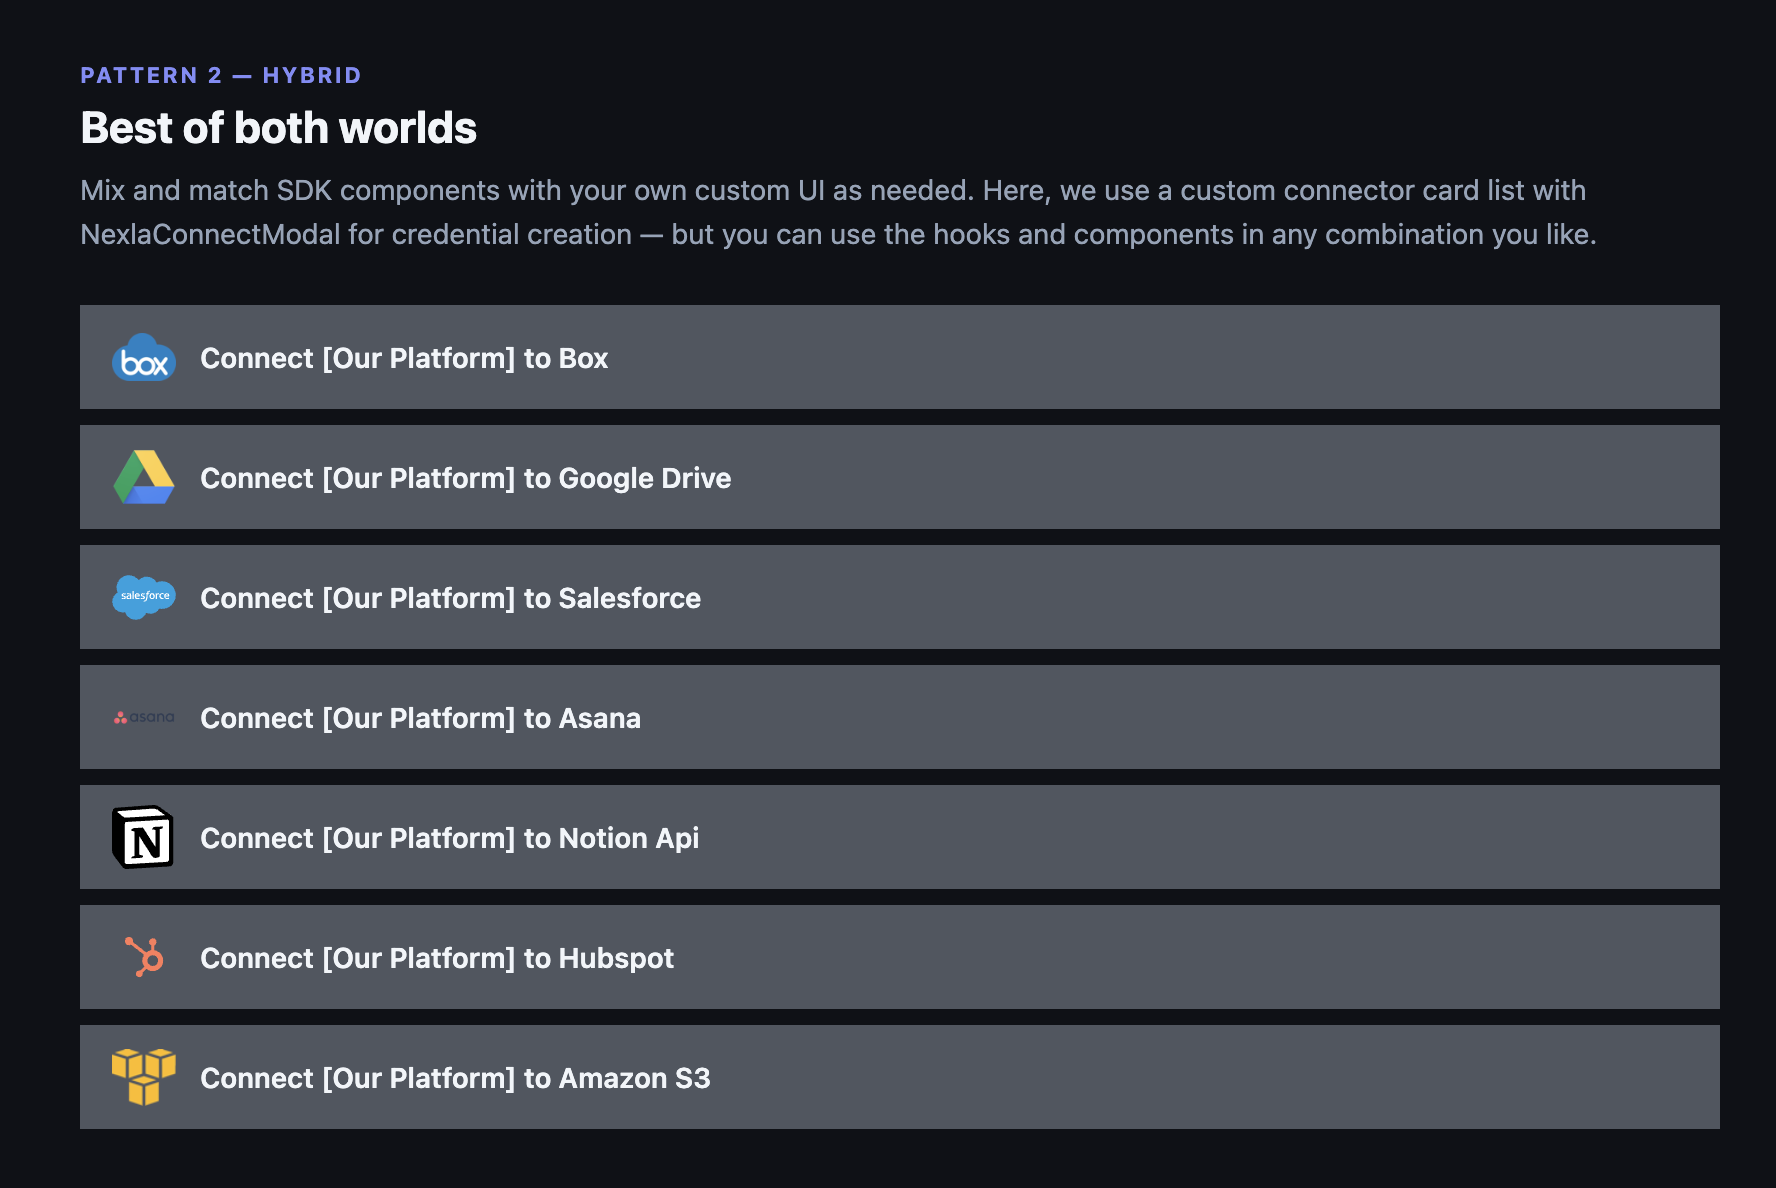Choose 'Connect [Our Platform] to Salesforce' label
1776x1188 pixels.
pyautogui.click(x=450, y=598)
